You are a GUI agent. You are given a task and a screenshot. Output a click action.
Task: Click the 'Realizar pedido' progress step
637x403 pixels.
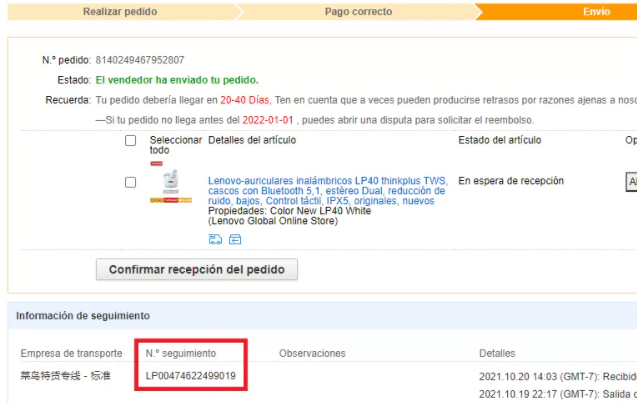pos(118,12)
